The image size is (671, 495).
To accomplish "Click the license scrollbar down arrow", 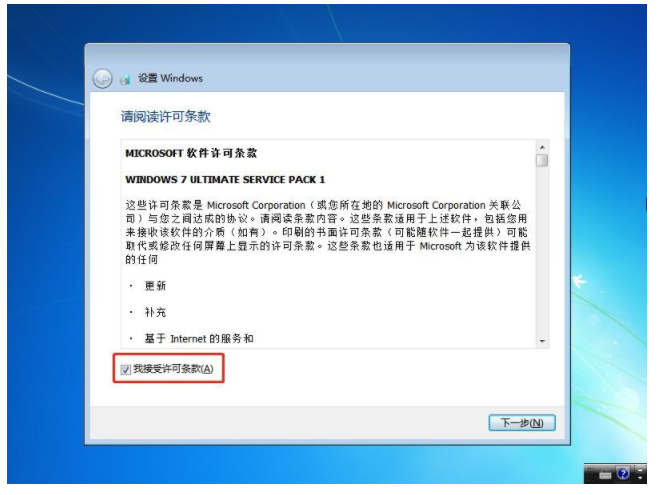I will click(x=542, y=341).
